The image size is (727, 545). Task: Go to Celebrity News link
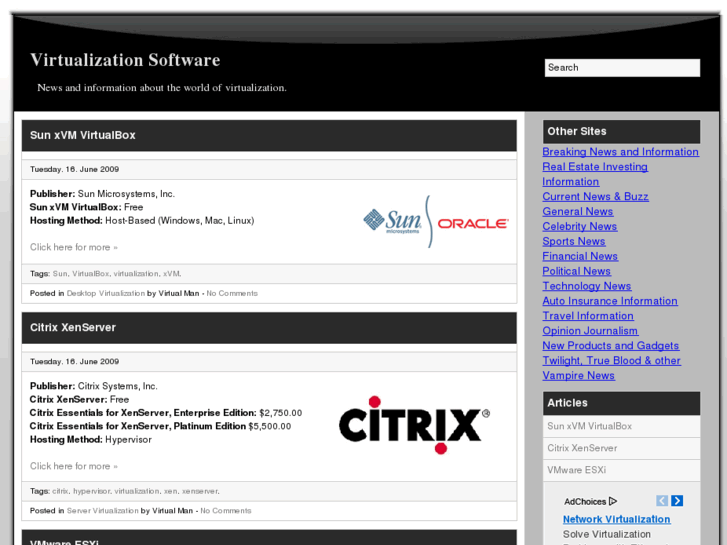click(x=580, y=226)
